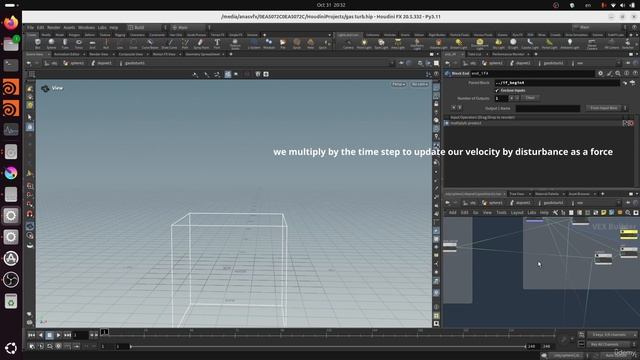Select the Spray Paint shelf tool
The width and height of the screenshot is (640, 360).
tap(201, 44)
